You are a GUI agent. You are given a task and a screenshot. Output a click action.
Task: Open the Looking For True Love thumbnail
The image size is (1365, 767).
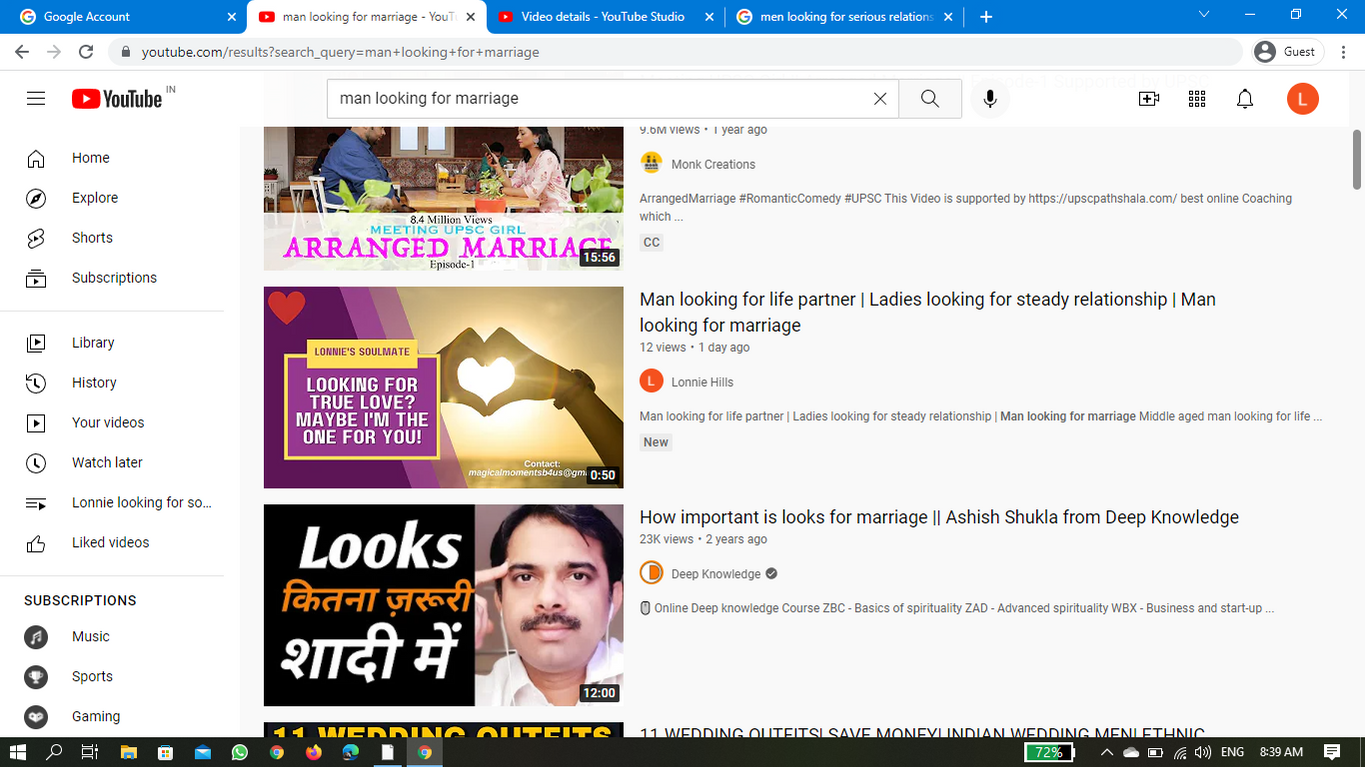[443, 388]
